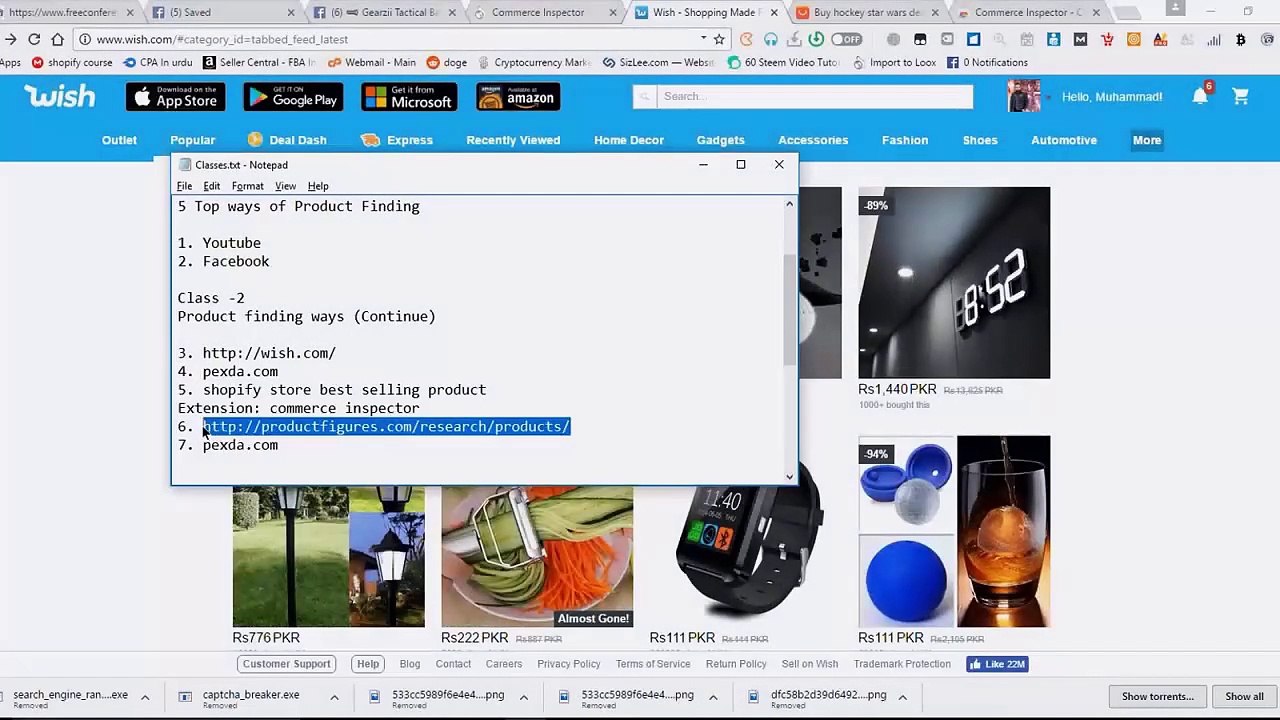Viewport: 1280px width, 720px height.
Task: Click the red shopping cart extension icon
Action: tap(1107, 40)
